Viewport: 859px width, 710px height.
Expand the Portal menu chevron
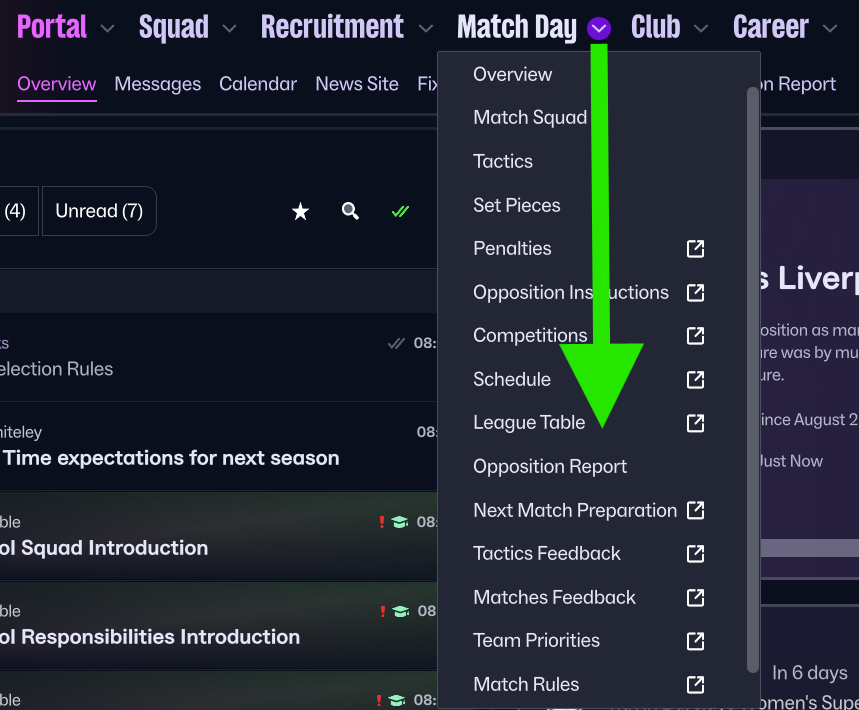[x=108, y=29]
